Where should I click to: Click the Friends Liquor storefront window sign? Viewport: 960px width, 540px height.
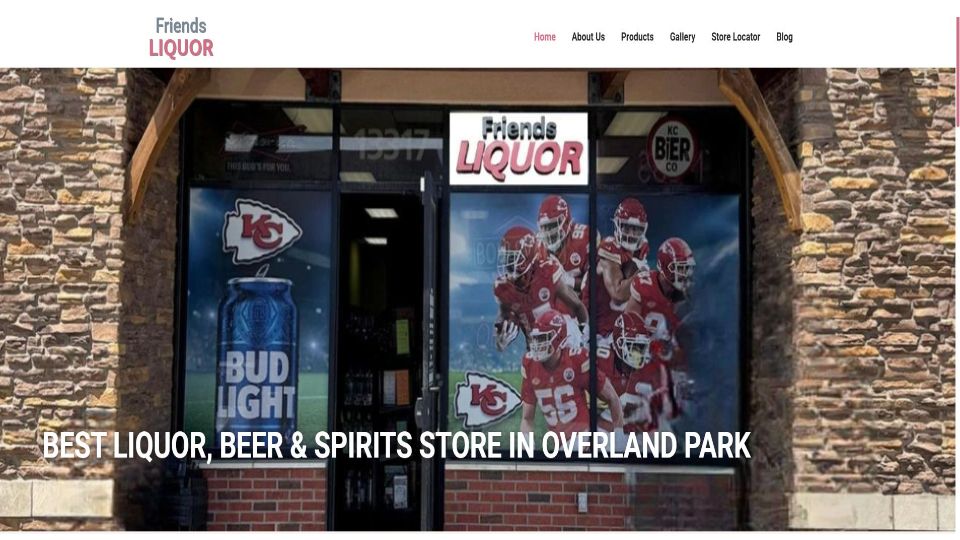(519, 149)
